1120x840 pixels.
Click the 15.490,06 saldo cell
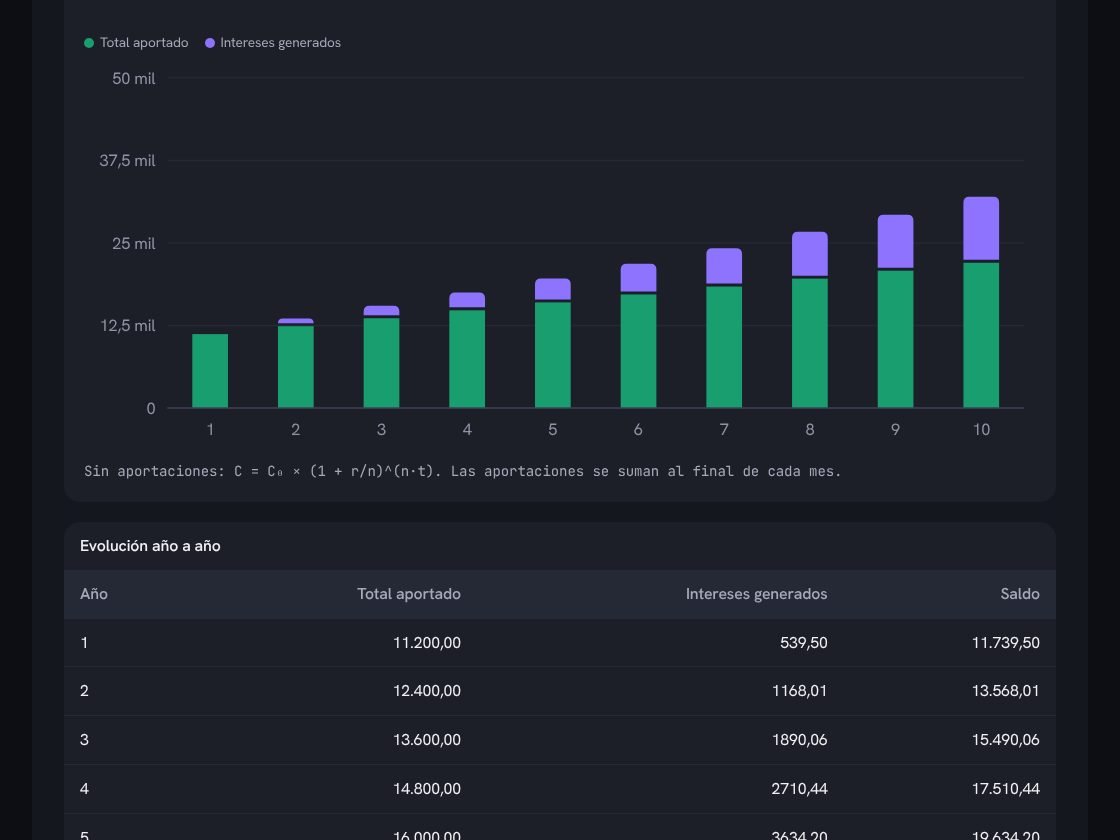[x=1006, y=740]
